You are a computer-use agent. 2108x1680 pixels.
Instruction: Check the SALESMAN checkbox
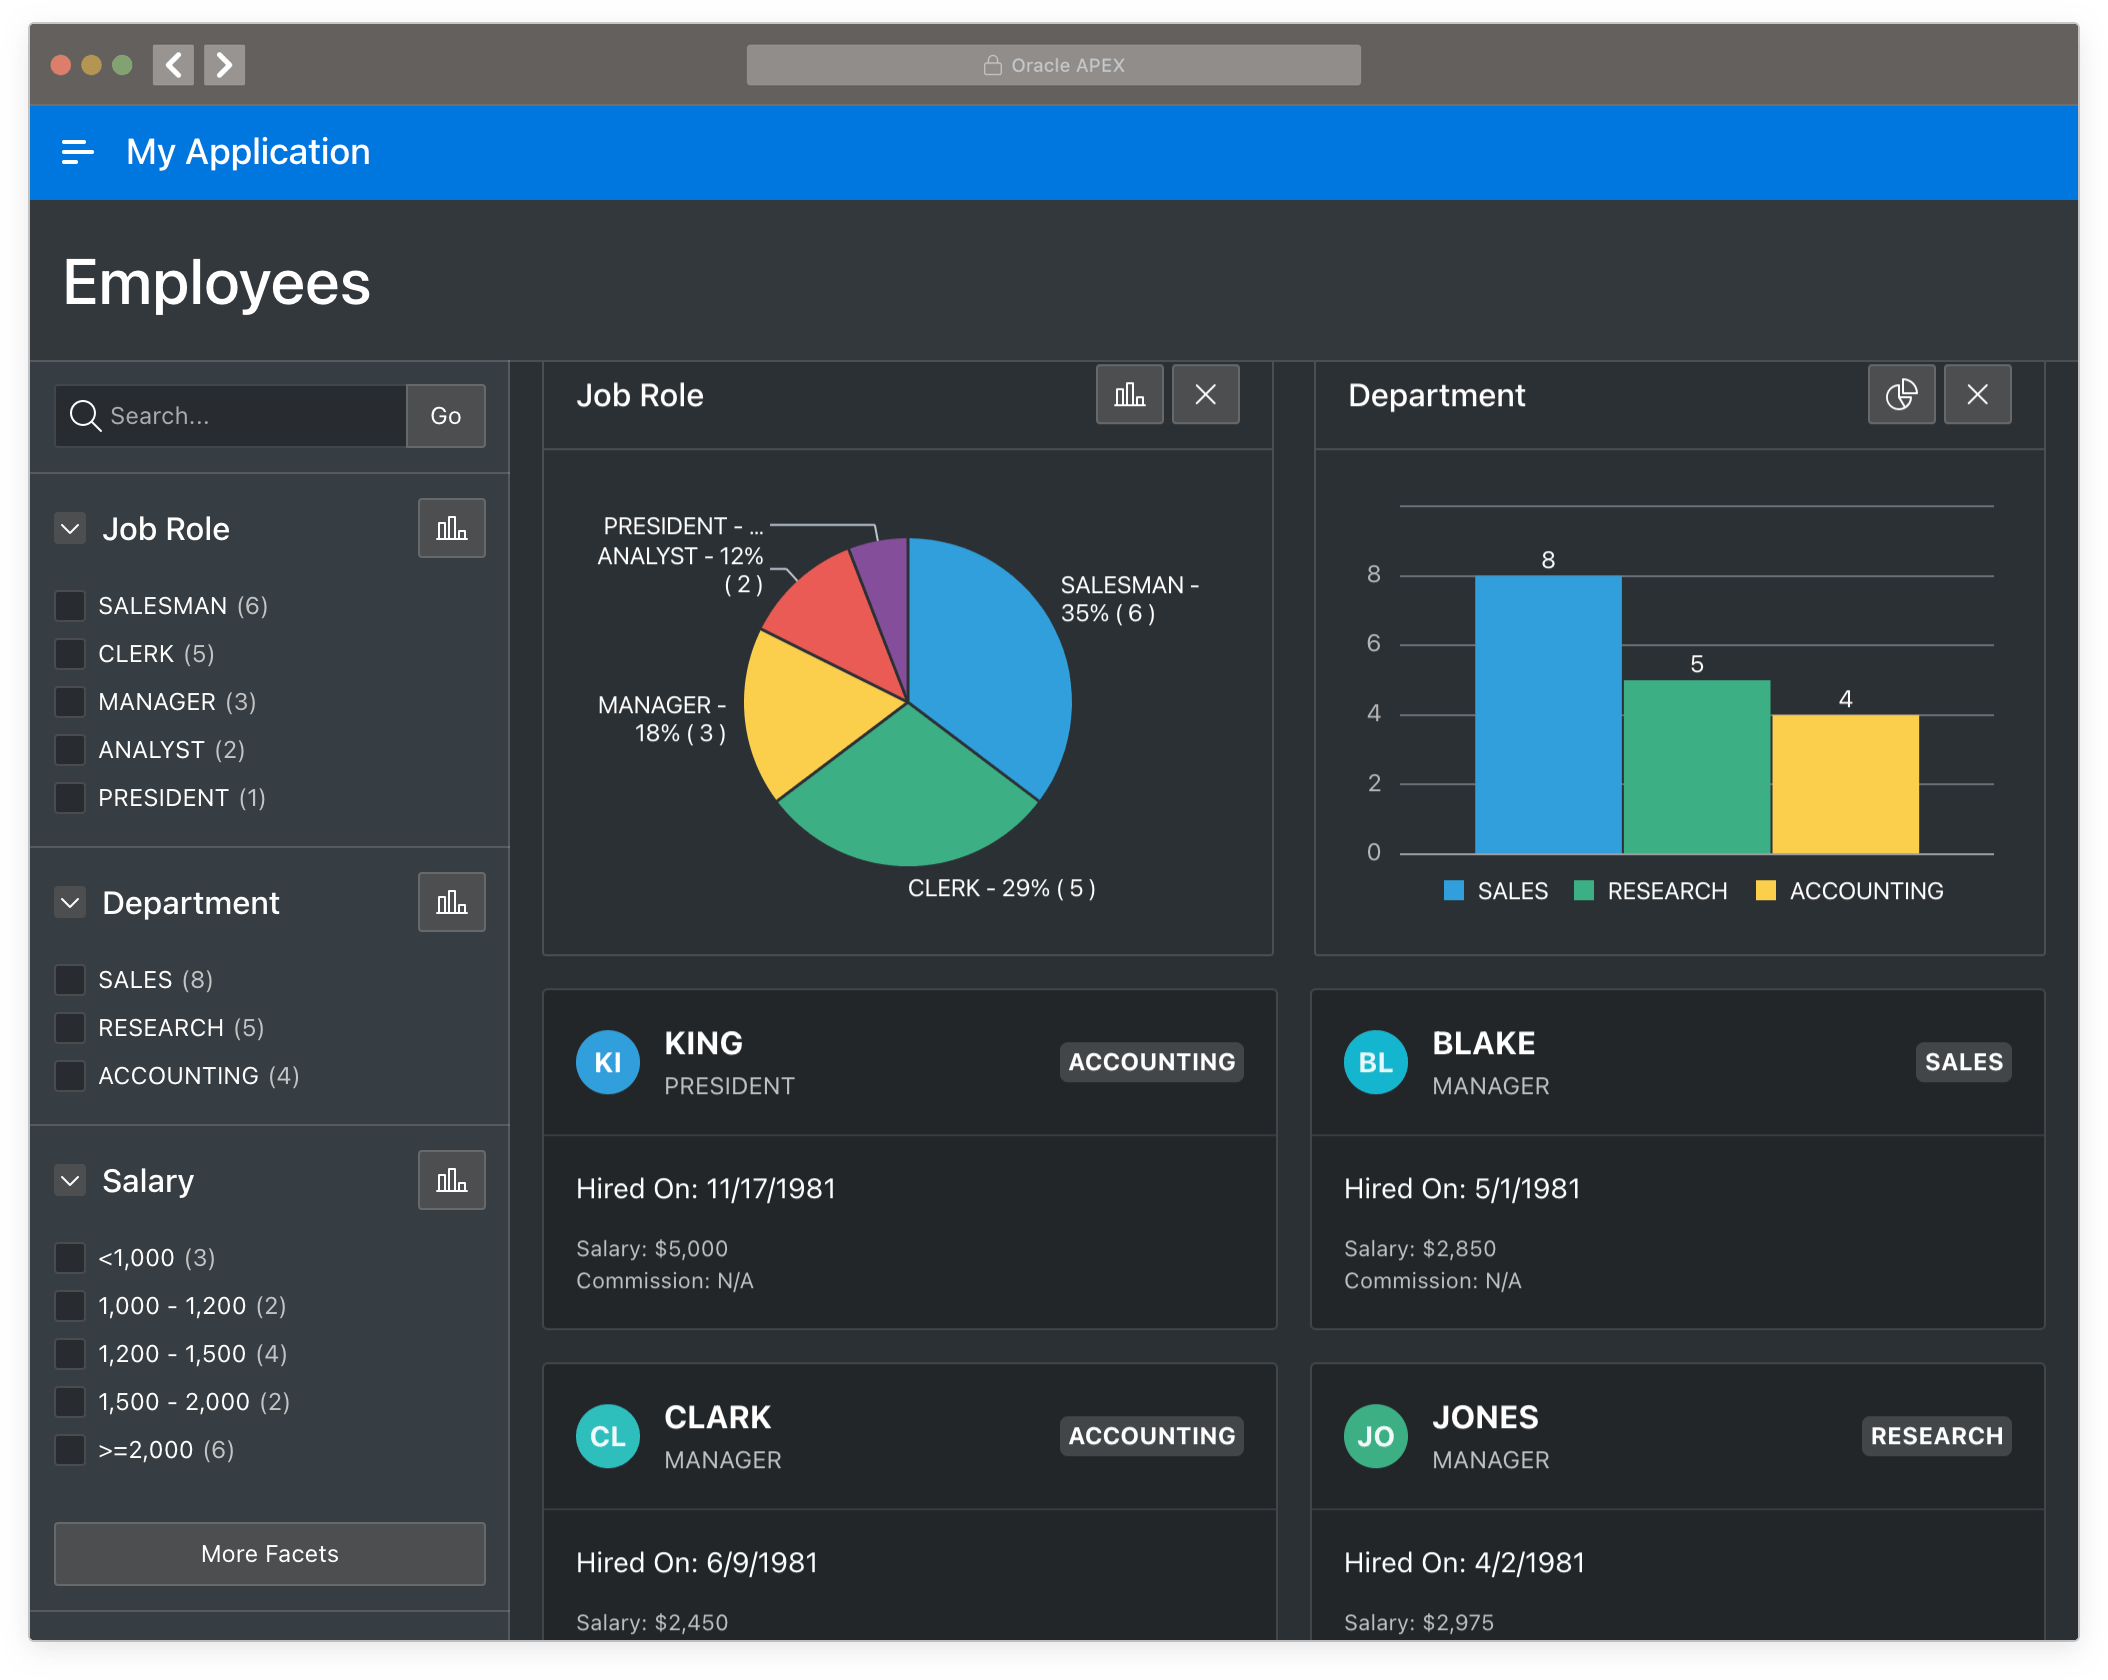[x=70, y=606]
